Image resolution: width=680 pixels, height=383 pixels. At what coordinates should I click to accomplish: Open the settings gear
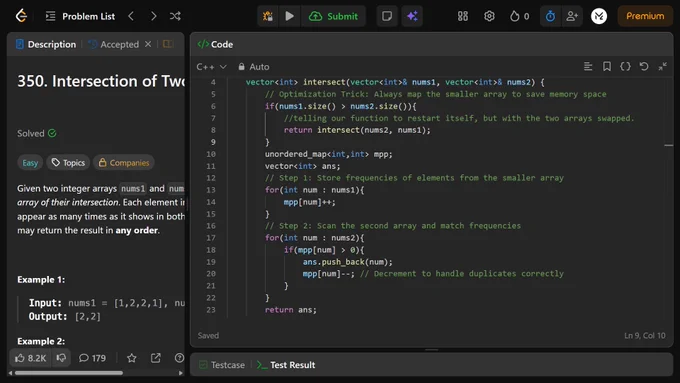(x=489, y=16)
